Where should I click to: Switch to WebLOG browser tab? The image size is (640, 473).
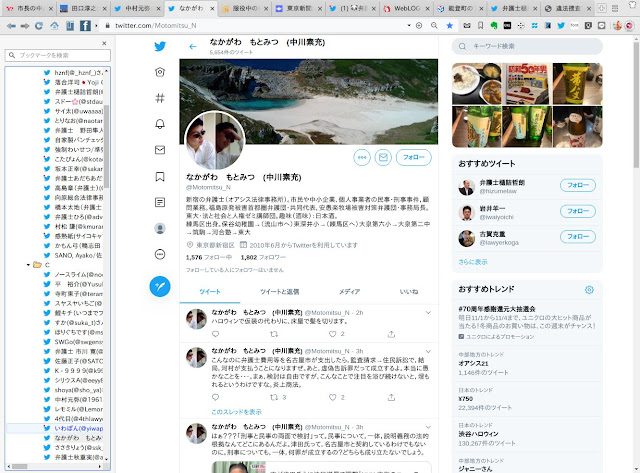click(x=407, y=8)
